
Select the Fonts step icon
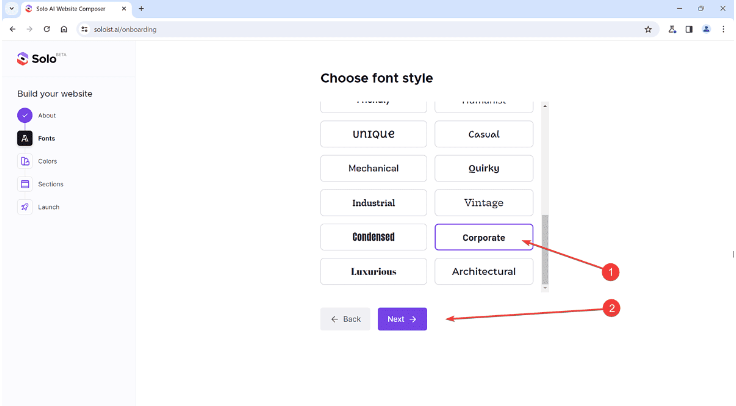point(25,138)
